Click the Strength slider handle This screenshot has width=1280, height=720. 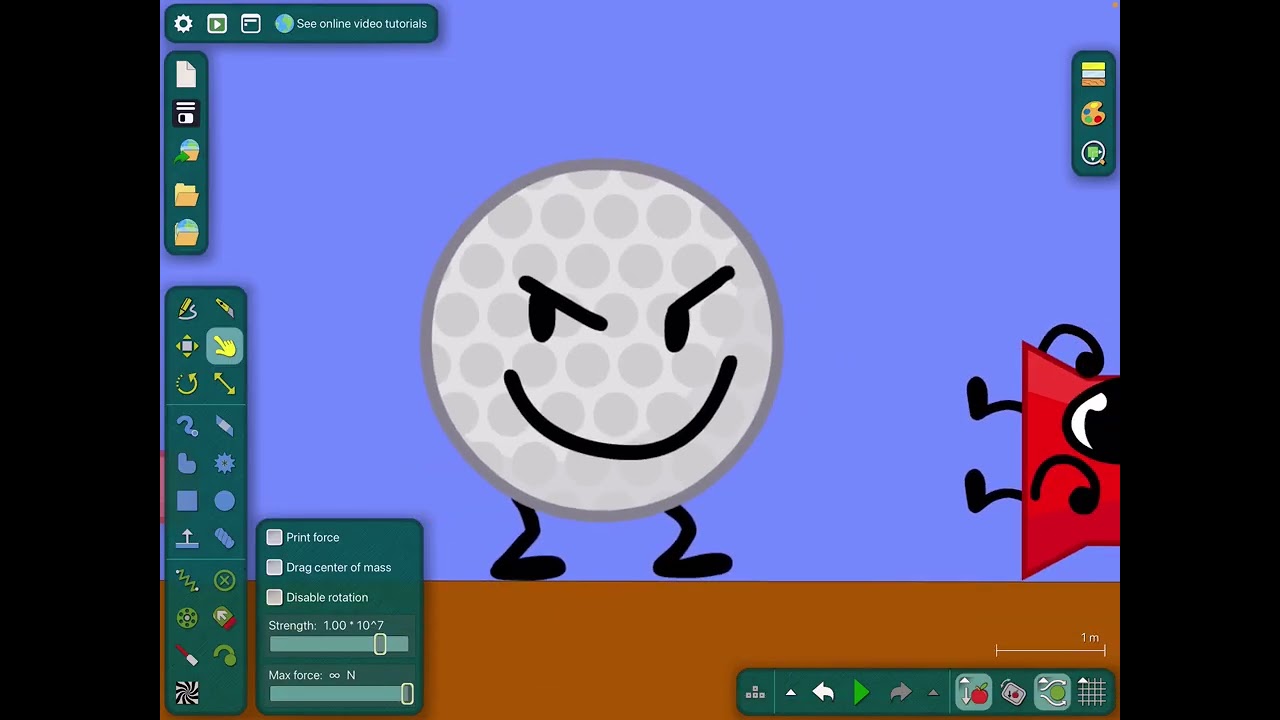tap(380, 645)
